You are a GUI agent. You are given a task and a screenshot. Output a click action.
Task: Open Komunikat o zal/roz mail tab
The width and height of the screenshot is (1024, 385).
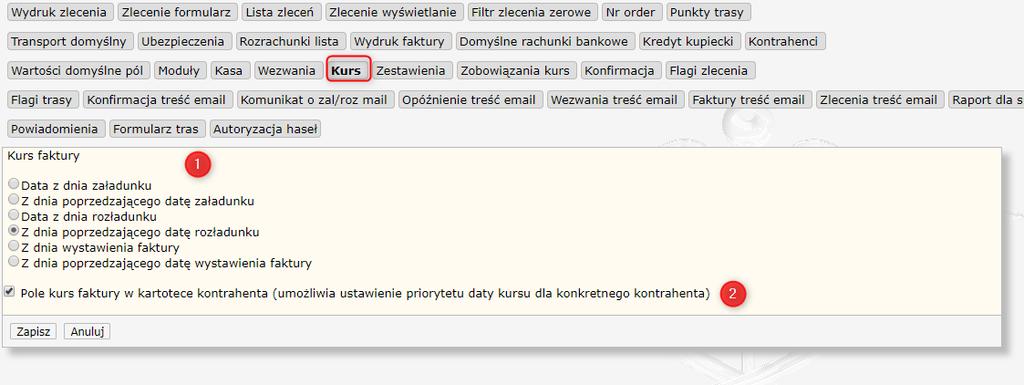pos(315,100)
